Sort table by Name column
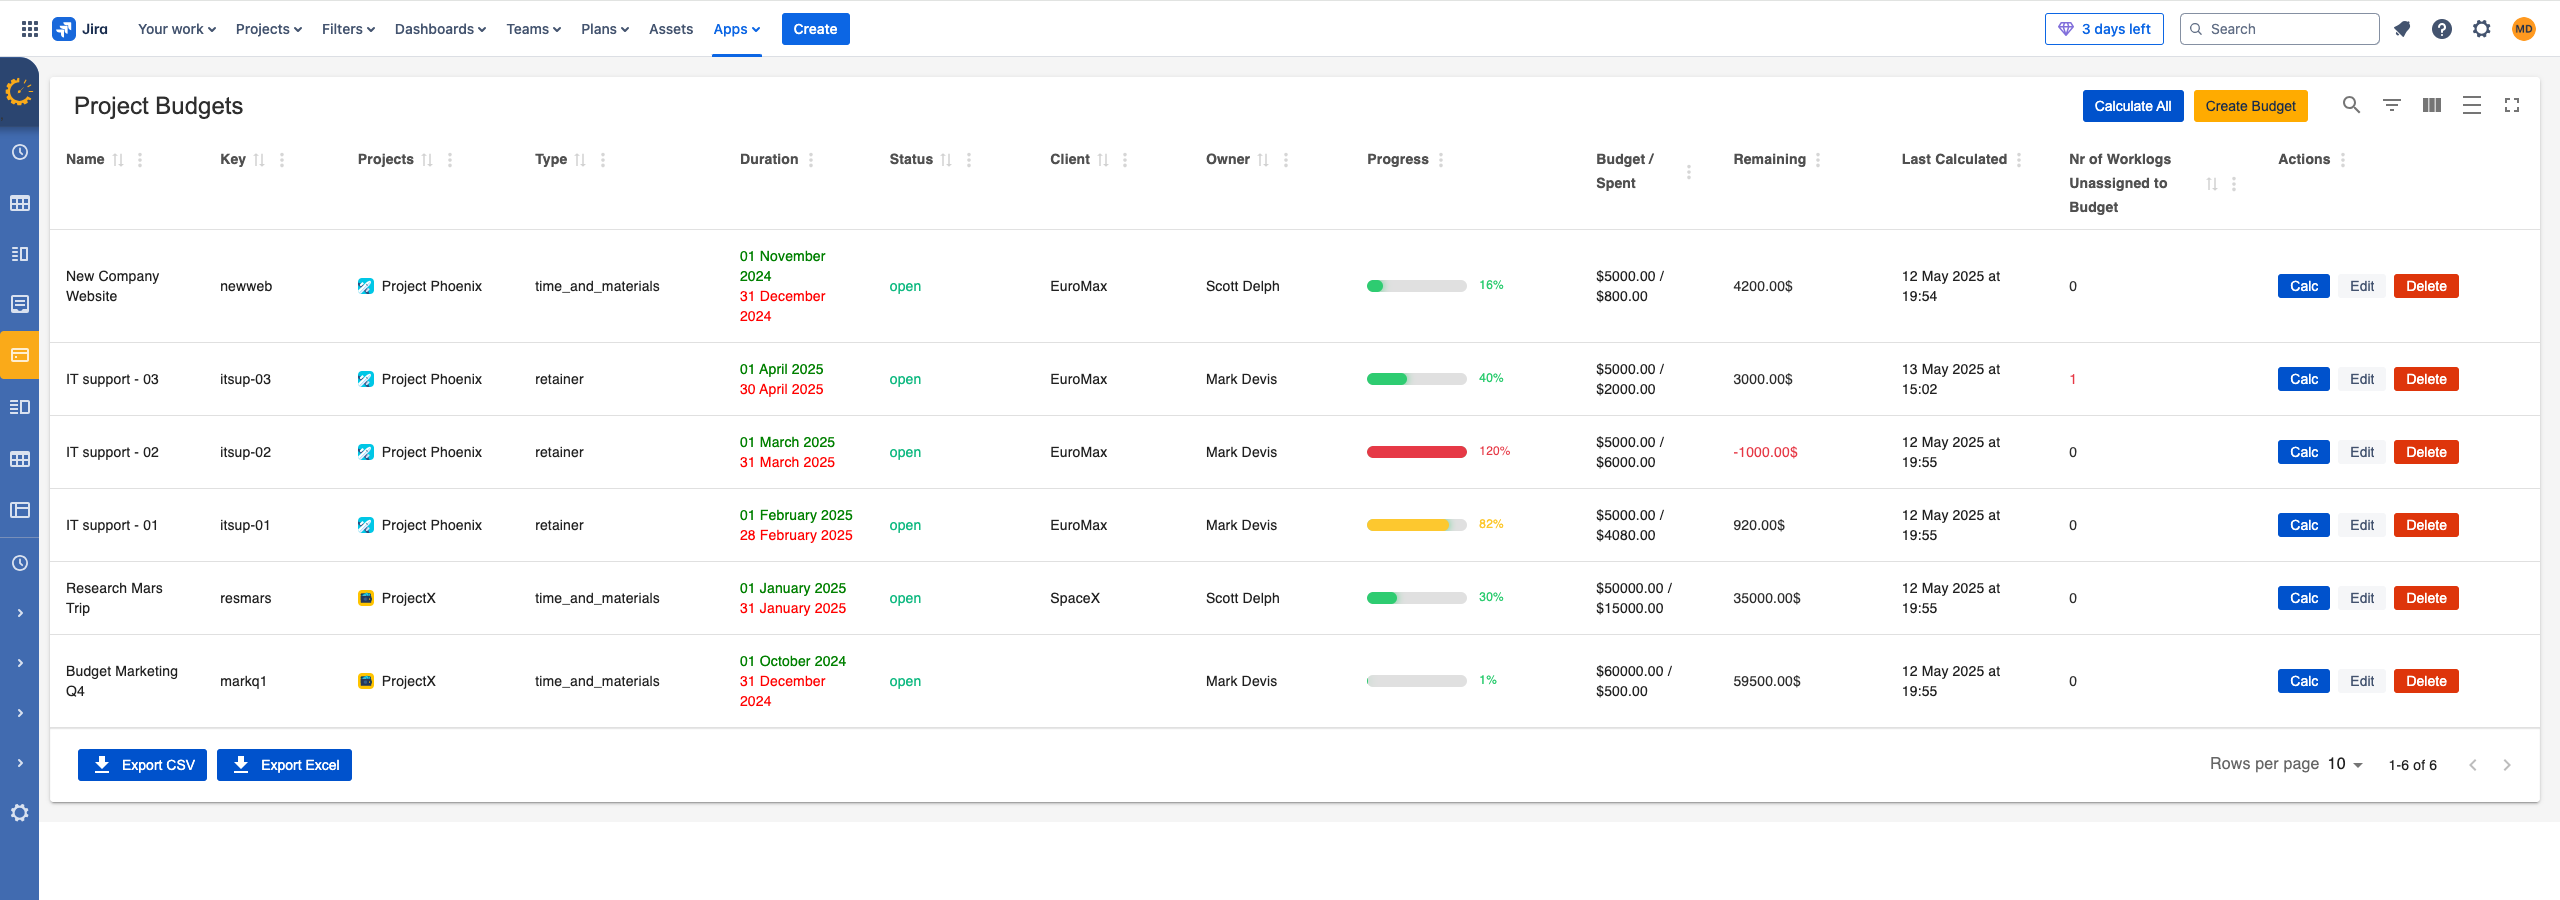2560x900 pixels. pos(118,160)
